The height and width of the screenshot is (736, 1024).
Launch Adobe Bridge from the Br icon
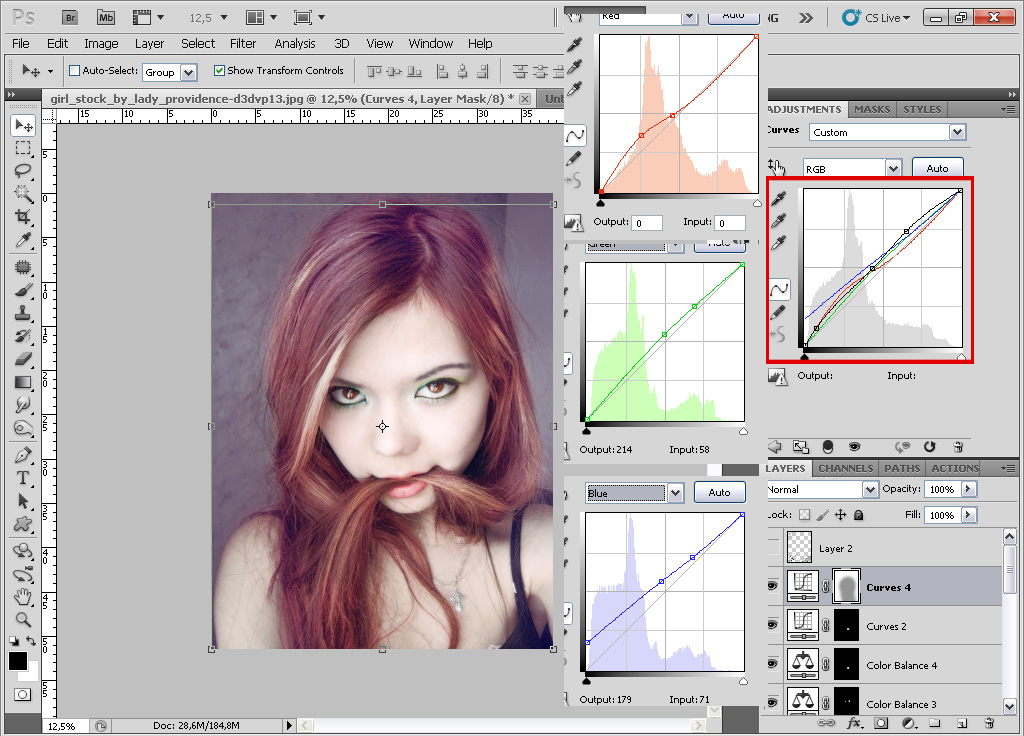pyautogui.click(x=69, y=18)
